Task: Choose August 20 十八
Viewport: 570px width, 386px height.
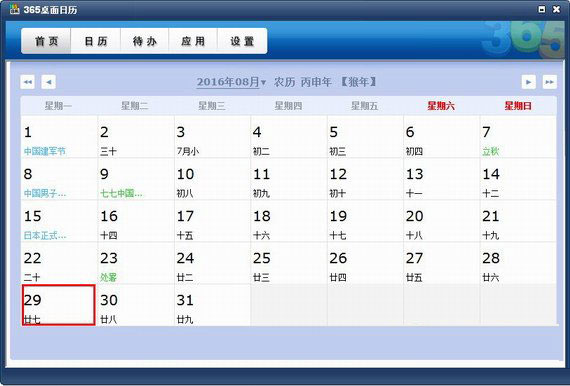Action: [442, 221]
